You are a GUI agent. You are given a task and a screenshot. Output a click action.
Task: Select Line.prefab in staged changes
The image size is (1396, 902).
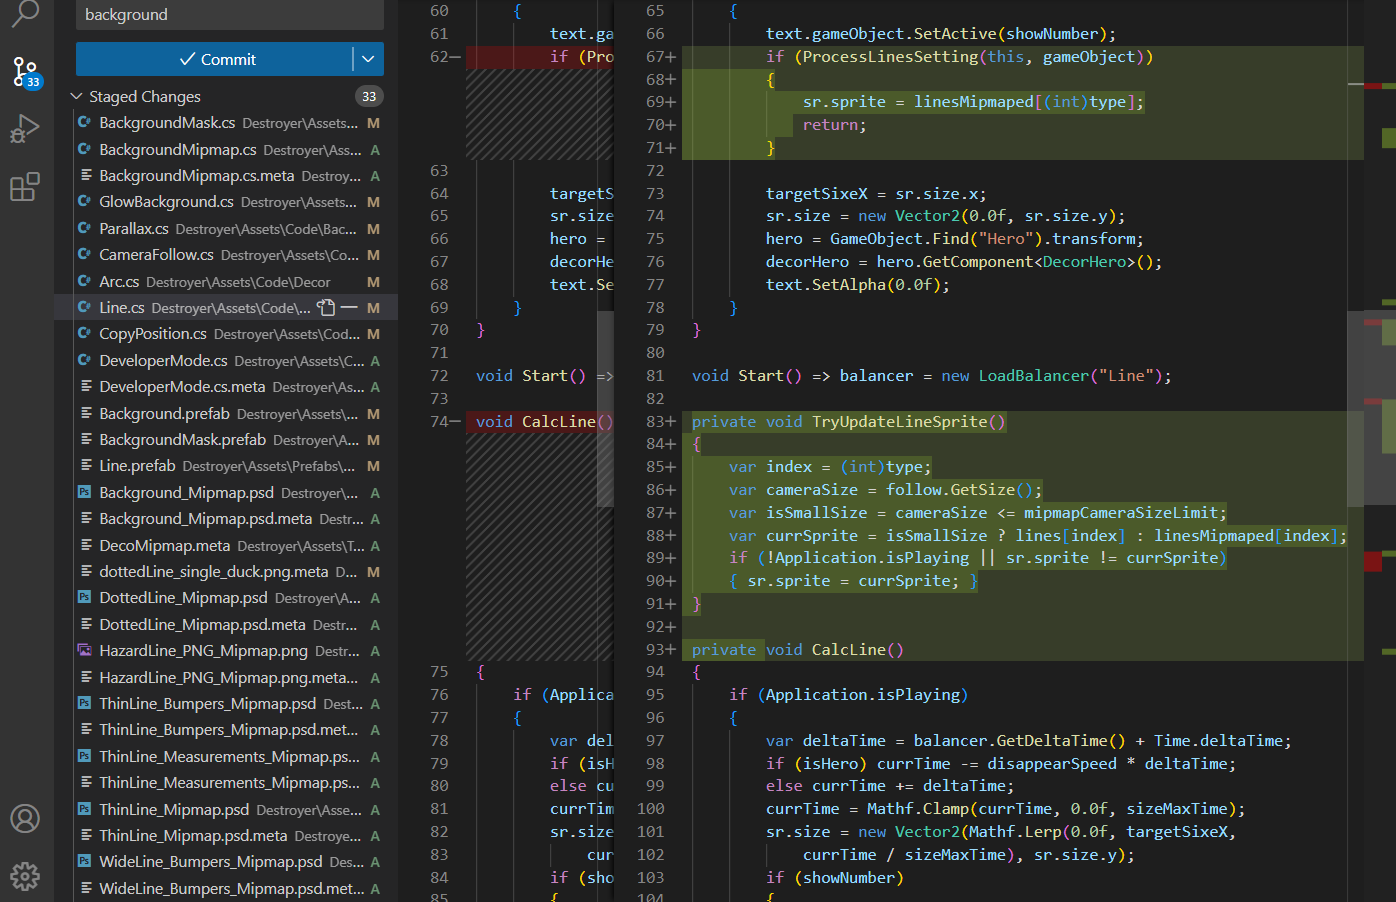(x=226, y=466)
